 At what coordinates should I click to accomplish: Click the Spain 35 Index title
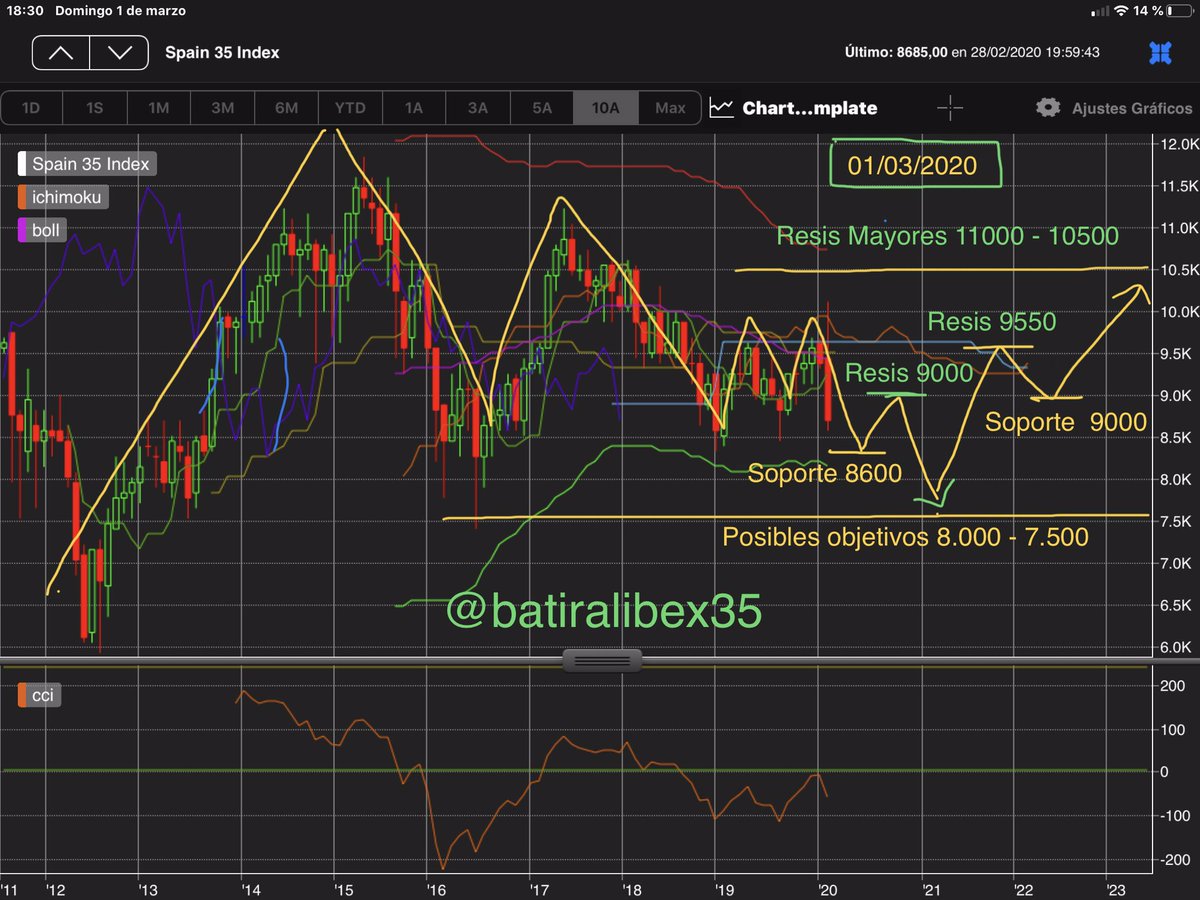click(x=222, y=54)
